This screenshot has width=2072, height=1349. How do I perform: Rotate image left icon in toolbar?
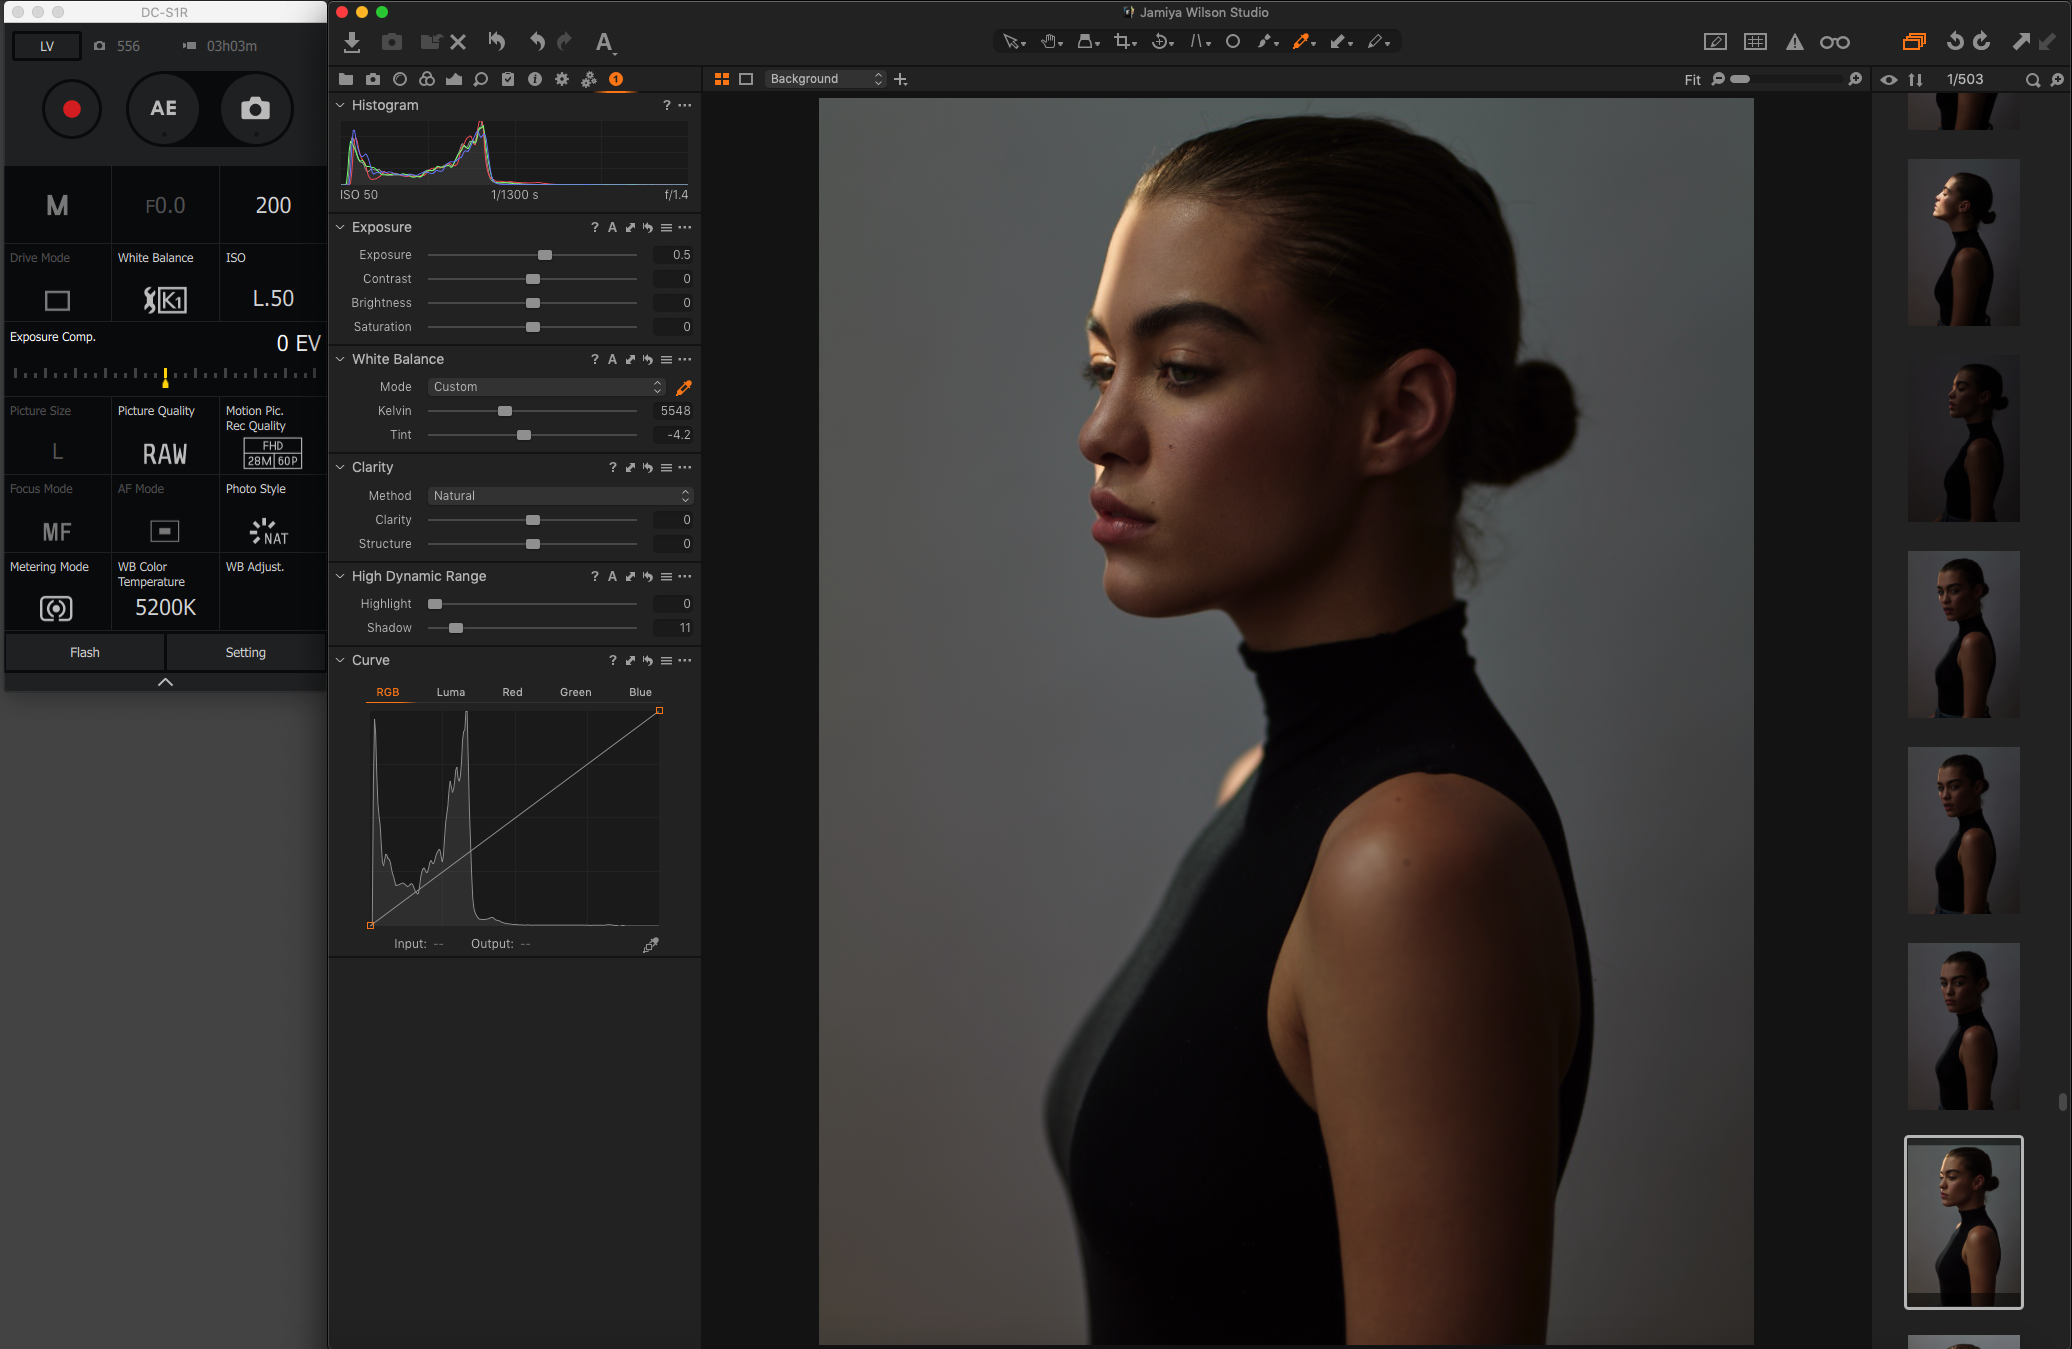tap(1955, 41)
